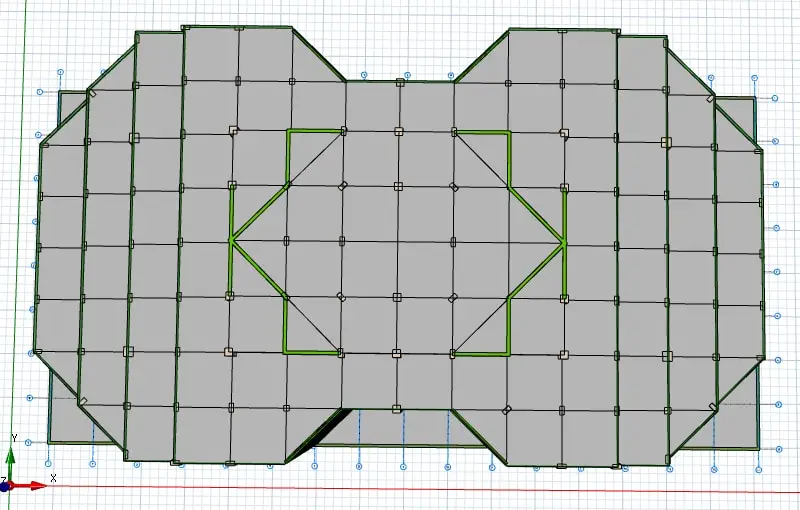Select the blue Z-axis origin dot
This screenshot has width=800, height=510.
(x=4, y=485)
